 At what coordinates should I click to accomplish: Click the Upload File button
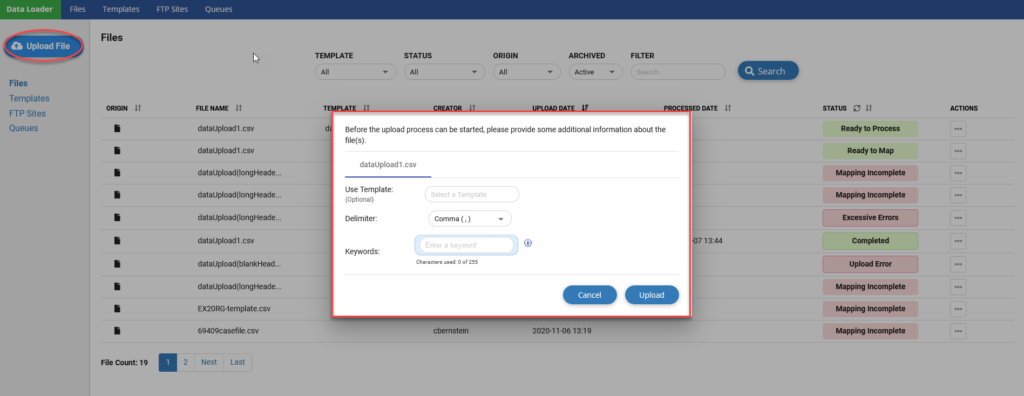[x=44, y=46]
